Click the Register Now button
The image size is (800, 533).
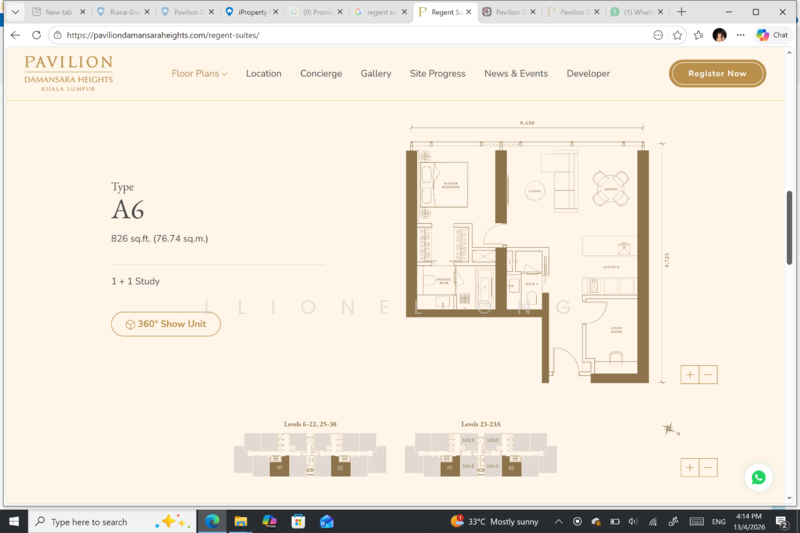[x=717, y=73]
